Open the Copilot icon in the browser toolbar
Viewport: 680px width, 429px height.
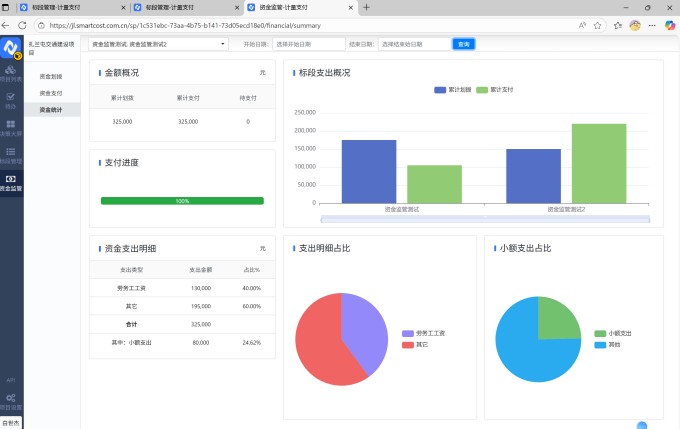(x=668, y=25)
